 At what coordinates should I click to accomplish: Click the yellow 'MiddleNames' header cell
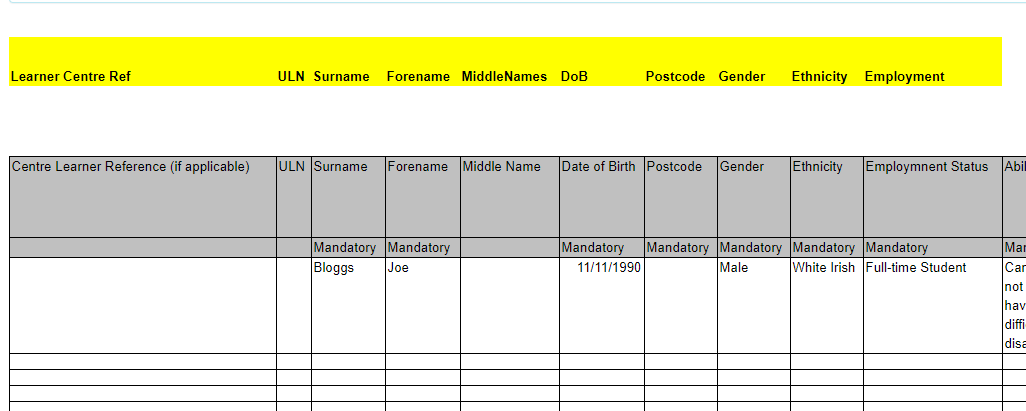[x=504, y=77]
